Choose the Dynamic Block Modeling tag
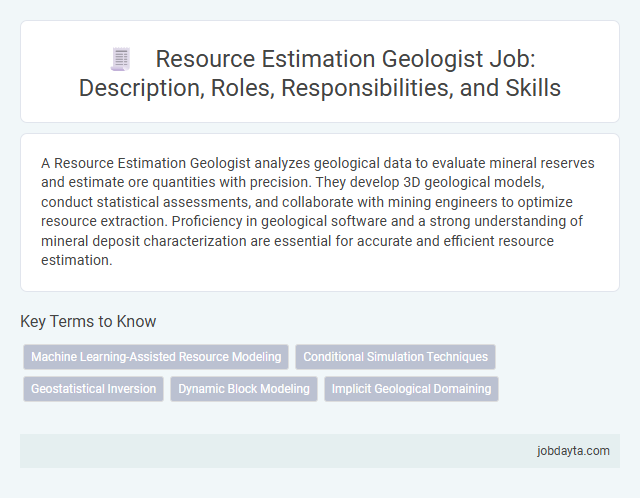 244,389
